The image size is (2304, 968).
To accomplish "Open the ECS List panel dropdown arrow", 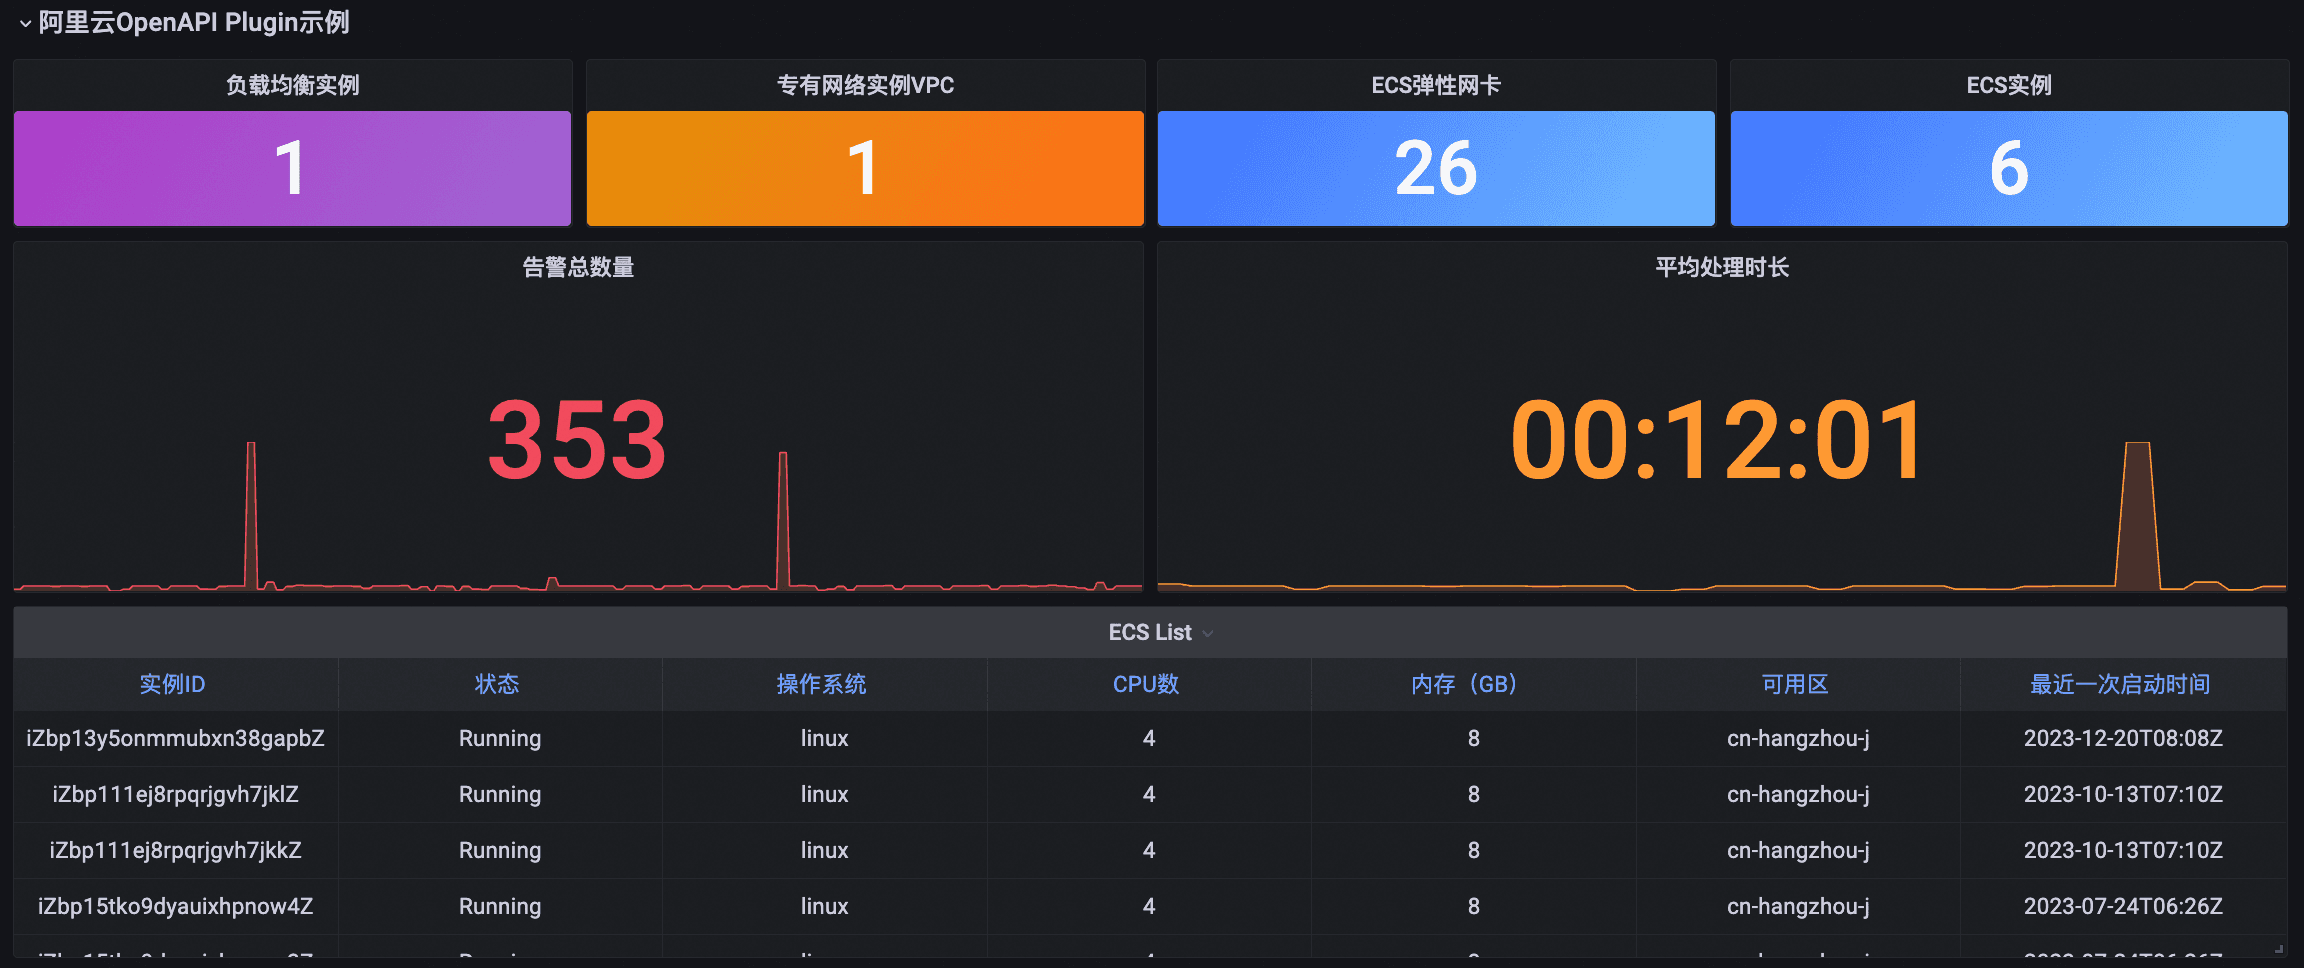I will tap(1208, 634).
